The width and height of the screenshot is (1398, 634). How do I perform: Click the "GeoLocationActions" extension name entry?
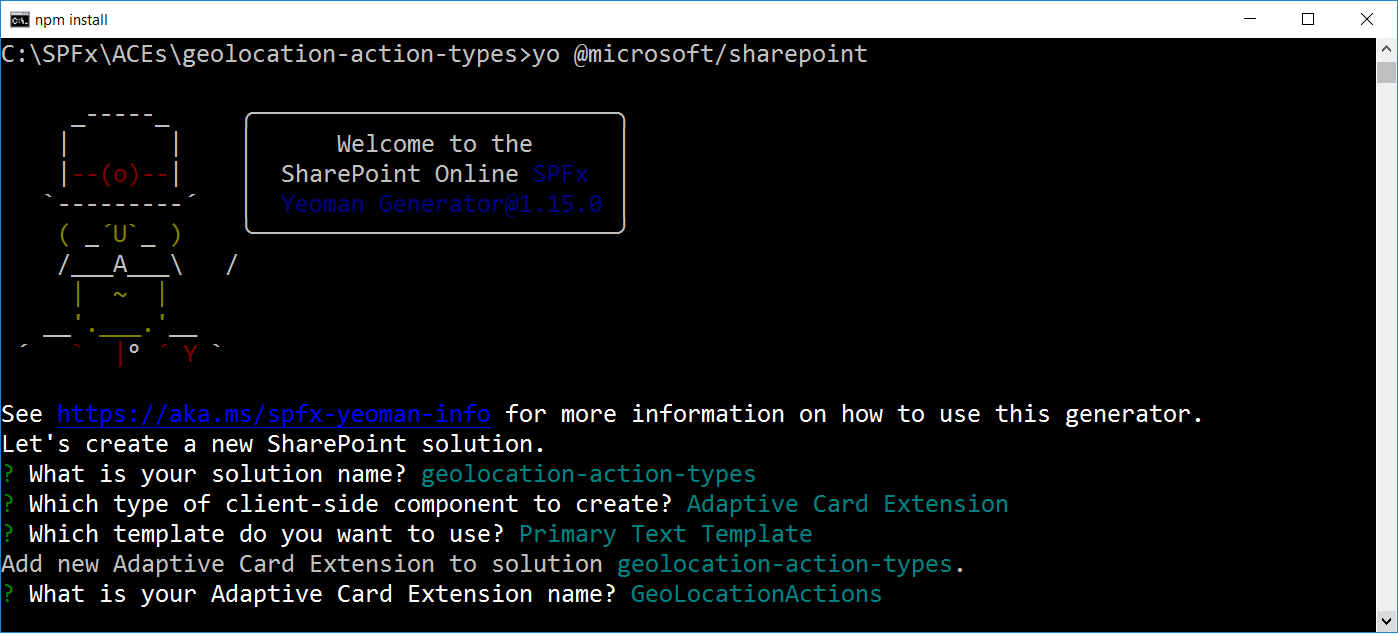coord(756,594)
